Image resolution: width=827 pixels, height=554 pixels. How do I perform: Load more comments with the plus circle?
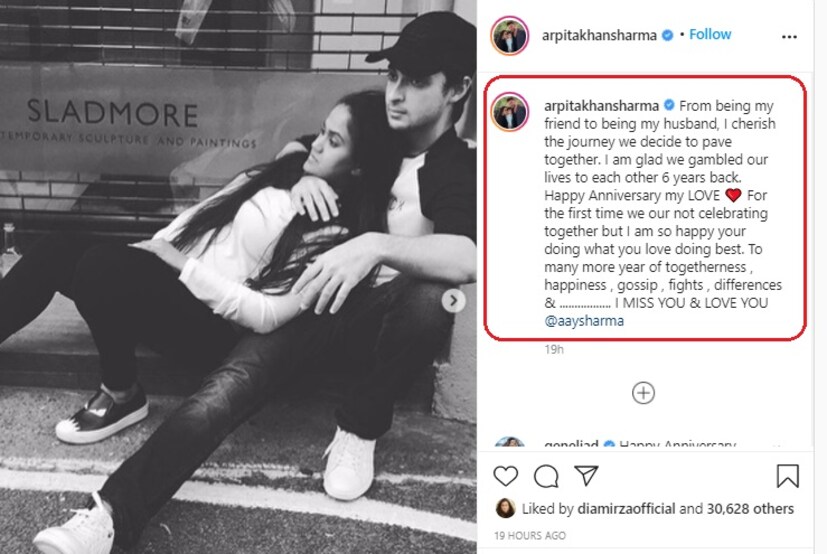(x=643, y=393)
